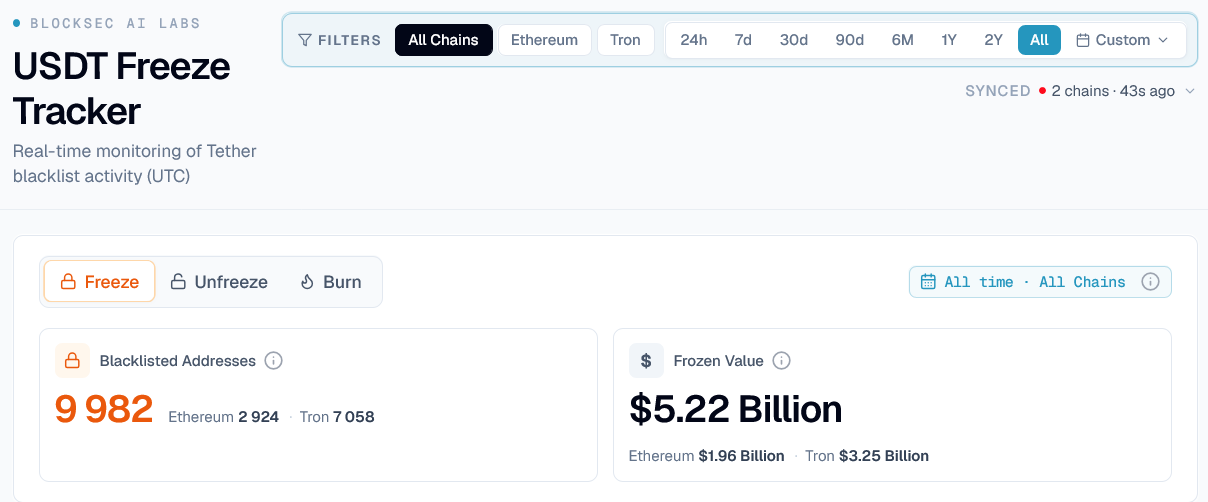Viewport: 1208px width, 502px height.
Task: Switch to the Unfreeze tab
Action: pos(218,282)
